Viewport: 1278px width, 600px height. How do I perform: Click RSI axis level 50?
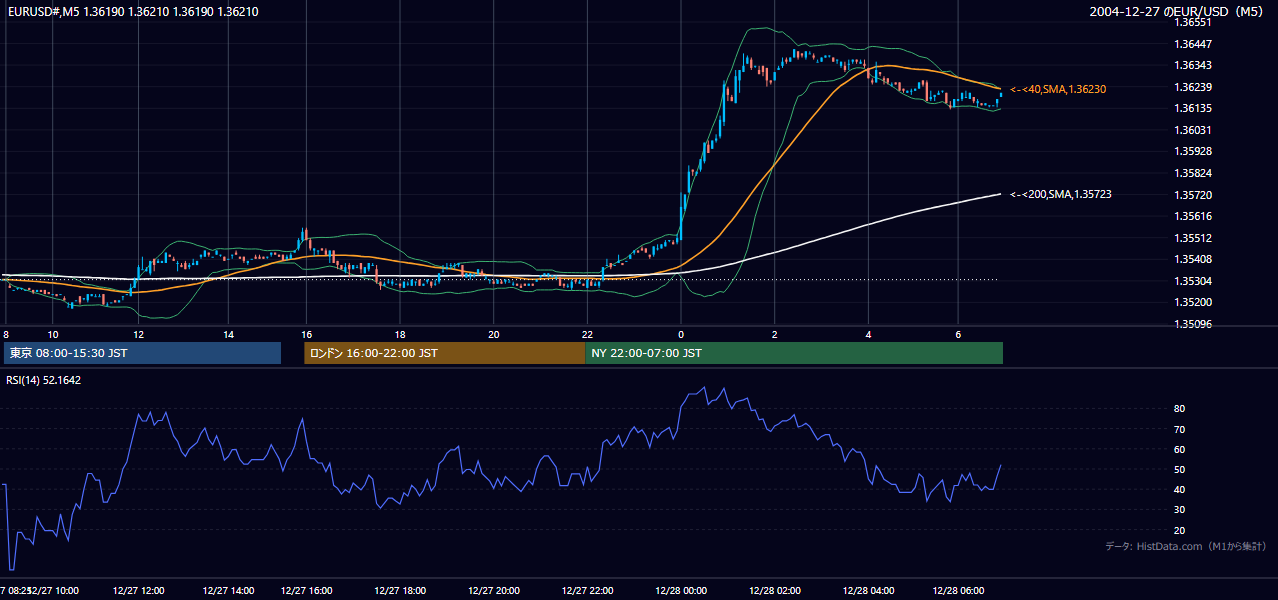coord(1180,469)
